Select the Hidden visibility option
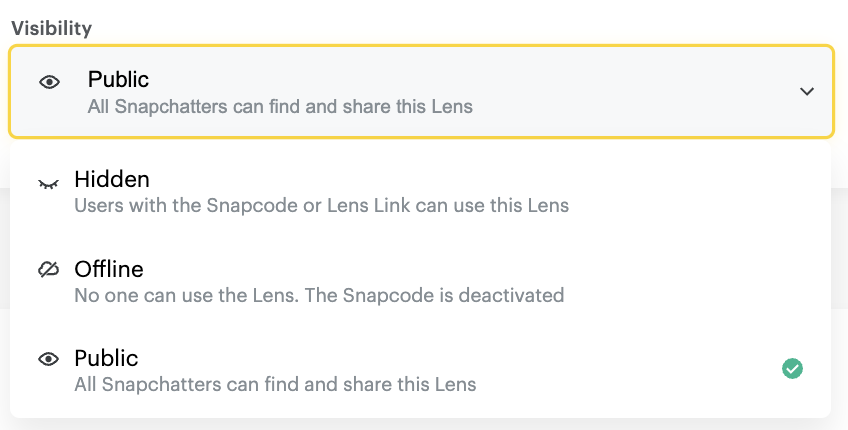 112,180
